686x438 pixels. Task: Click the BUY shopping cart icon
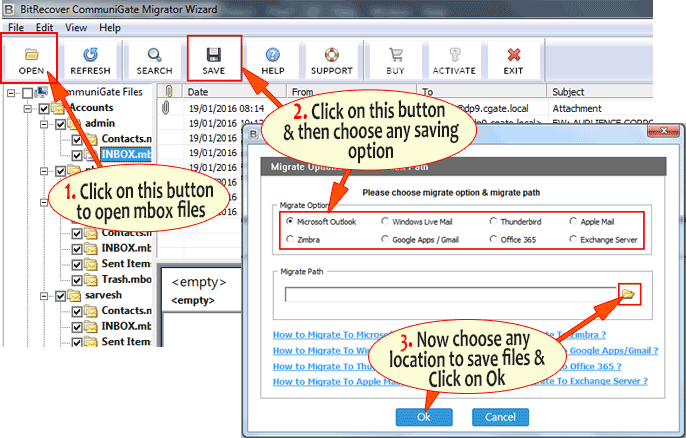pos(396,55)
